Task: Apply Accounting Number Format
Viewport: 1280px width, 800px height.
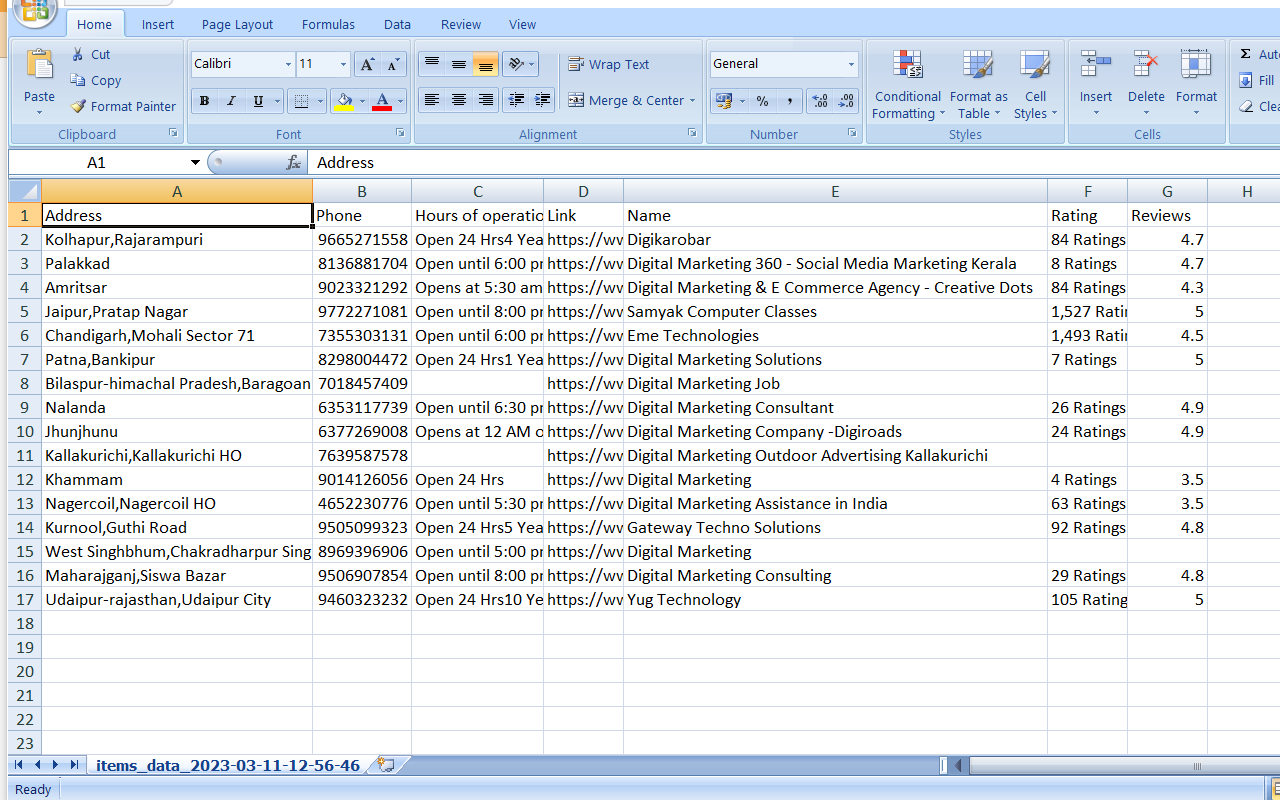Action: coord(722,101)
